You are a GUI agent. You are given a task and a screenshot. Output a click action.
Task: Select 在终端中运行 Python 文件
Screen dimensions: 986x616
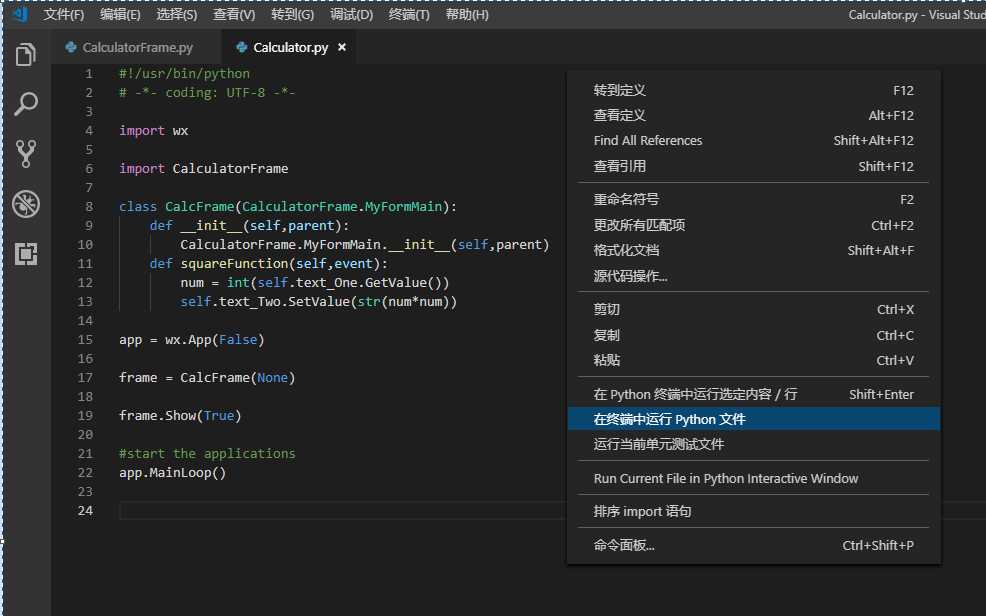(x=753, y=419)
